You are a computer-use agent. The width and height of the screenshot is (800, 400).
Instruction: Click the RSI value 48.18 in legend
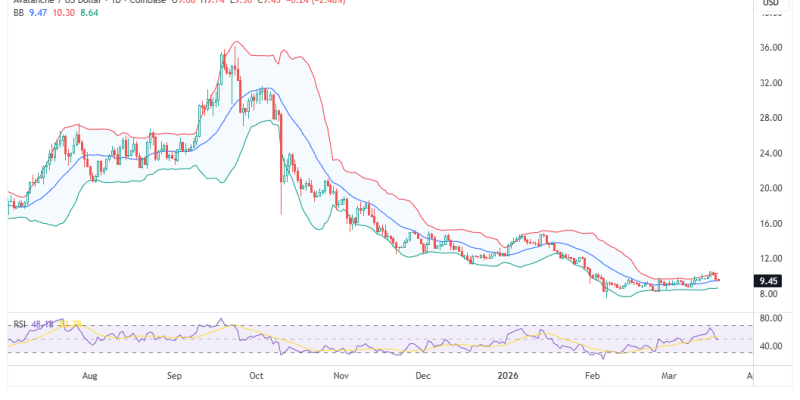coord(44,324)
